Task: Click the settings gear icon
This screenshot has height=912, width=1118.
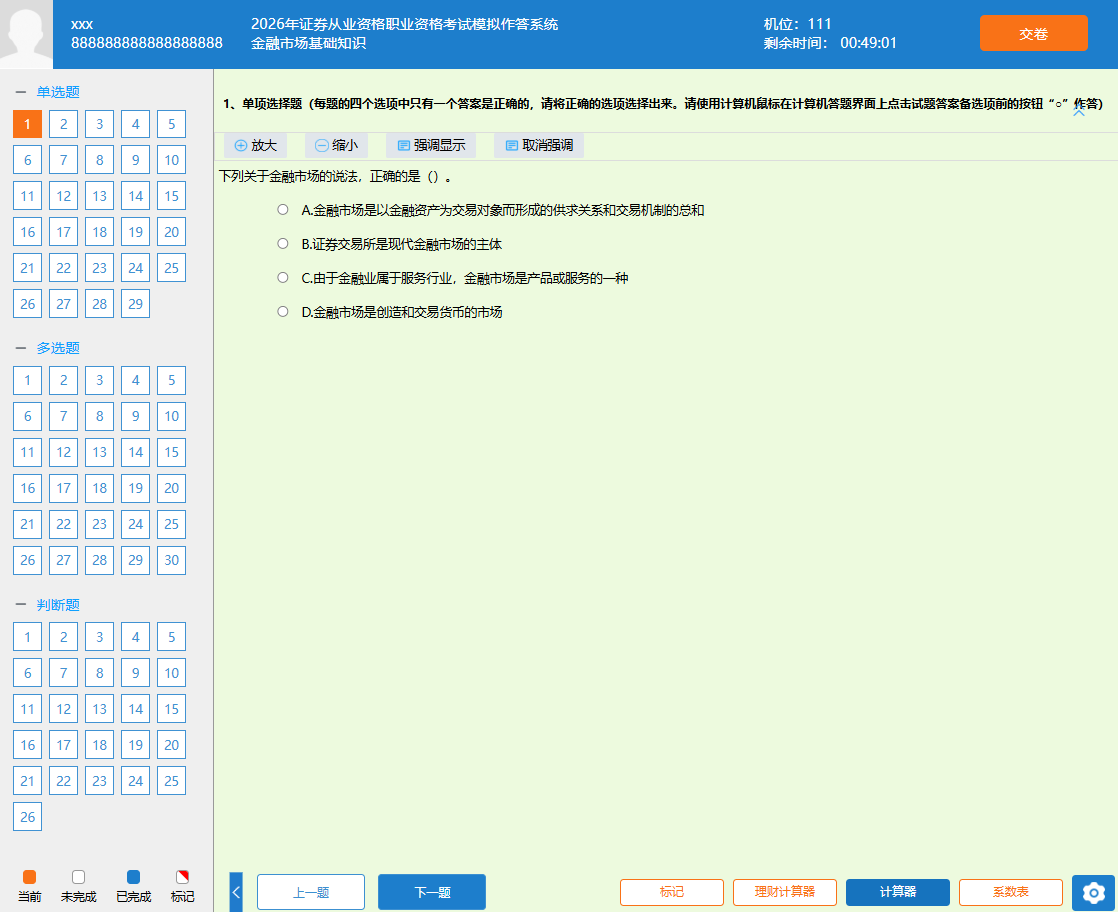Action: coord(1093,892)
